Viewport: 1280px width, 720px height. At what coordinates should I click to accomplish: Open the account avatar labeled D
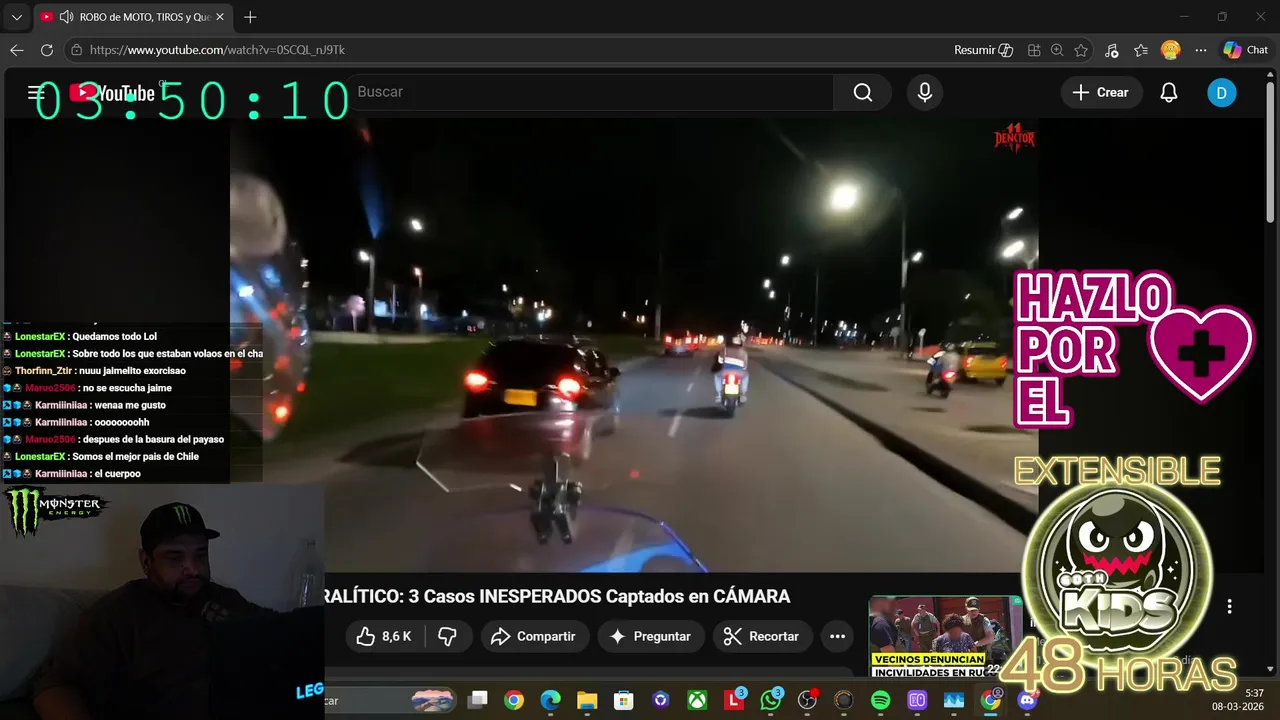[x=1221, y=93]
